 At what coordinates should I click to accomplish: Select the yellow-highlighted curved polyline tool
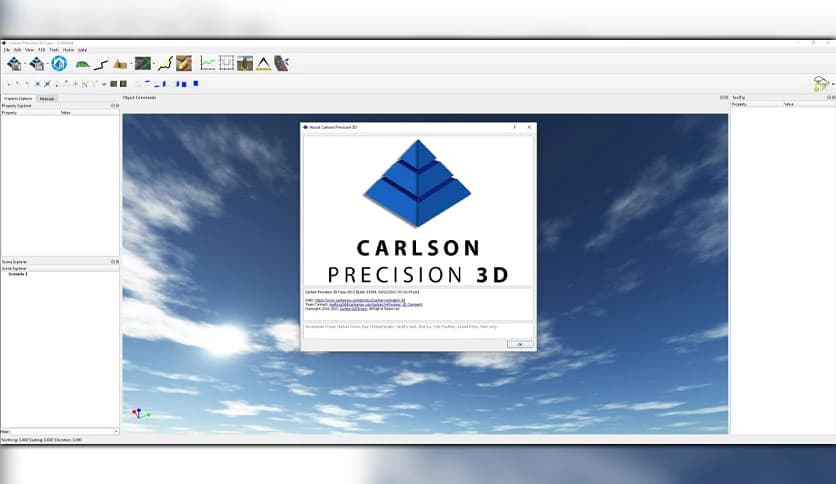pos(165,64)
